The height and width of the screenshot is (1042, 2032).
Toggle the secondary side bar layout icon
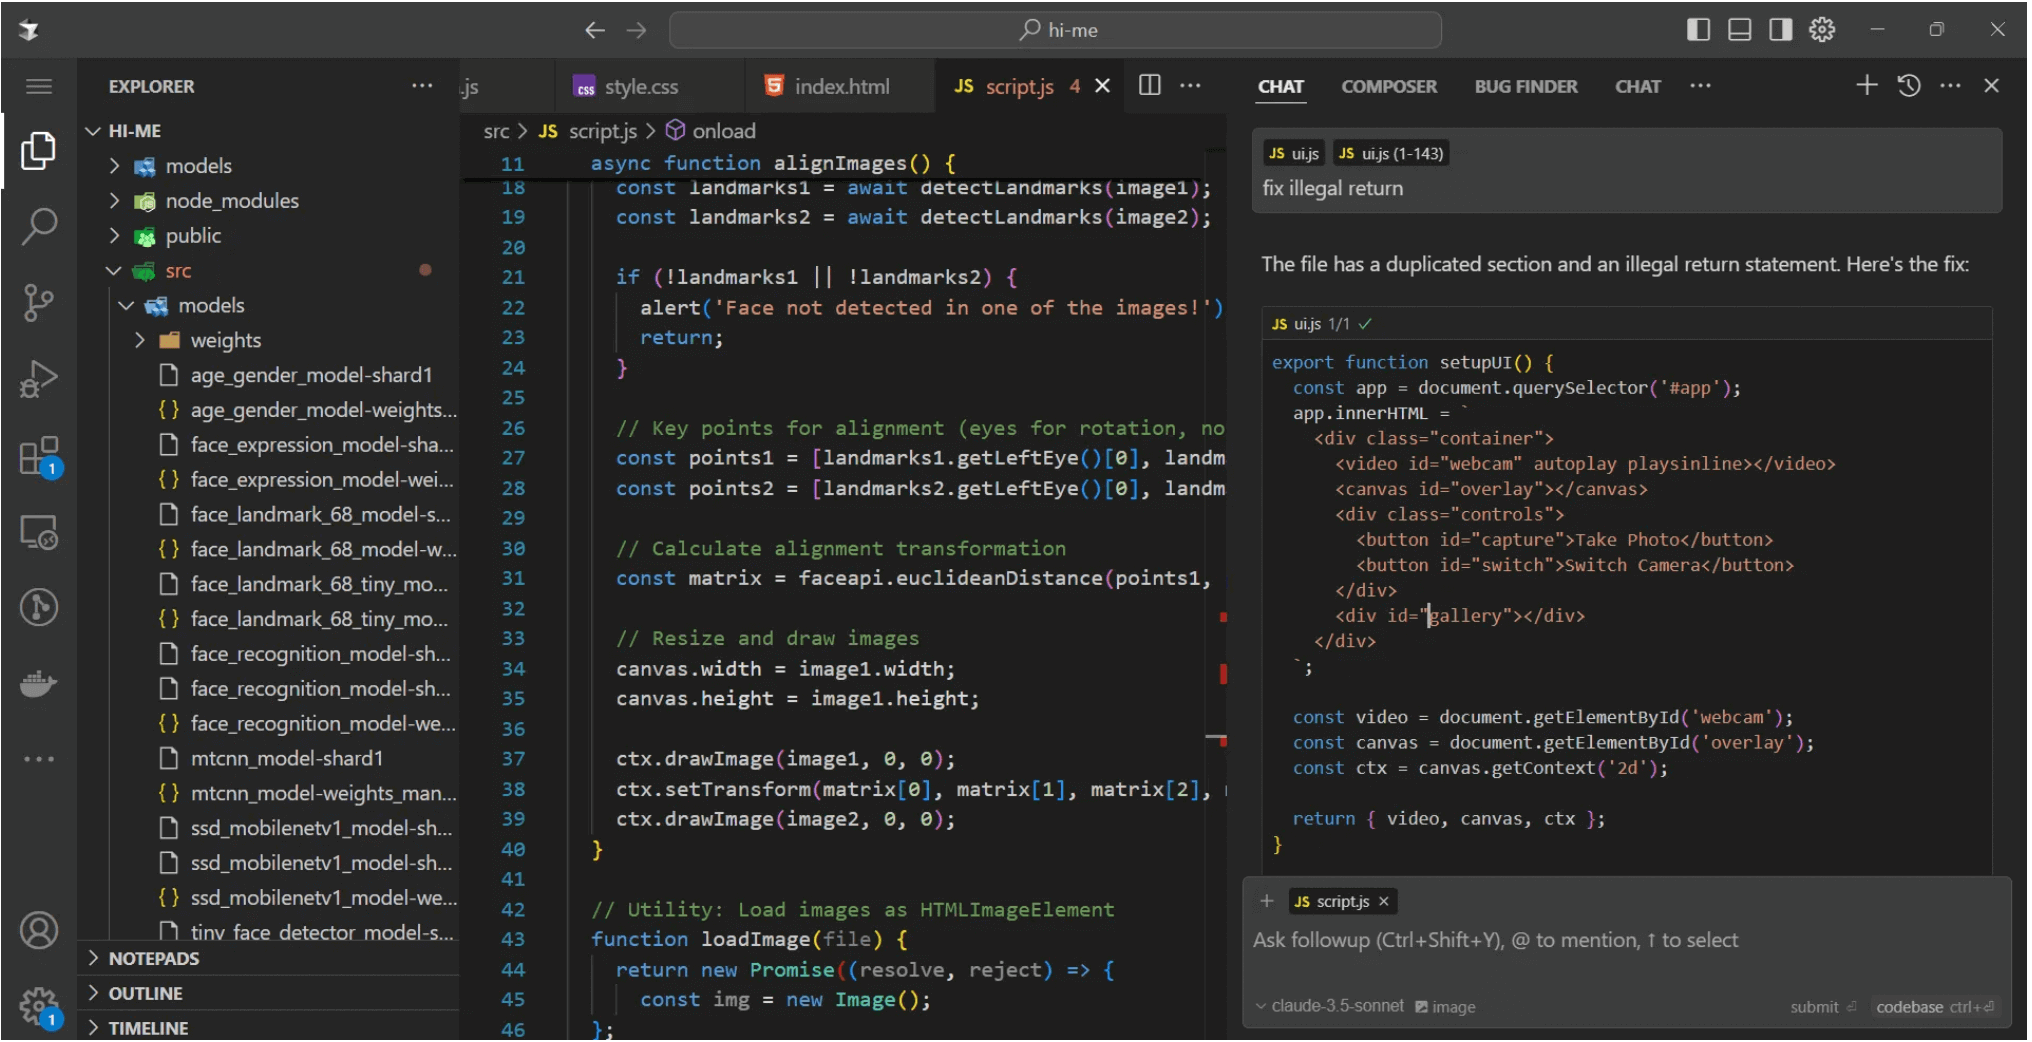pos(1780,30)
